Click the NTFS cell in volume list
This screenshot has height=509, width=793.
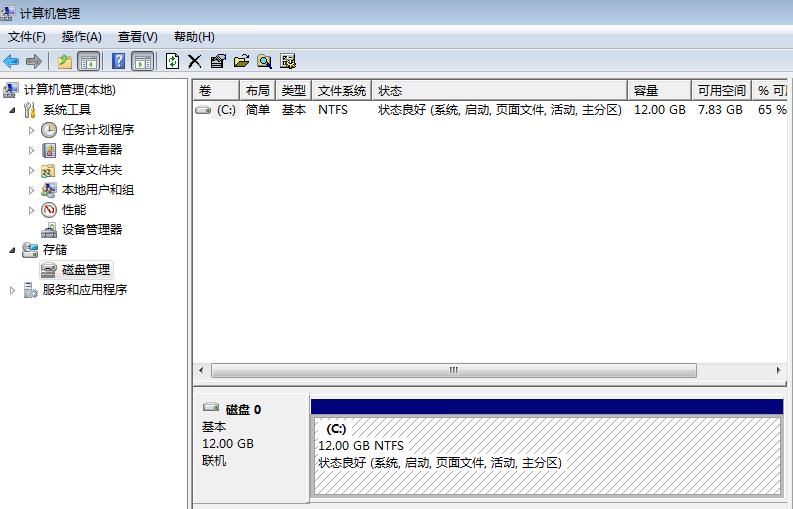coord(333,110)
